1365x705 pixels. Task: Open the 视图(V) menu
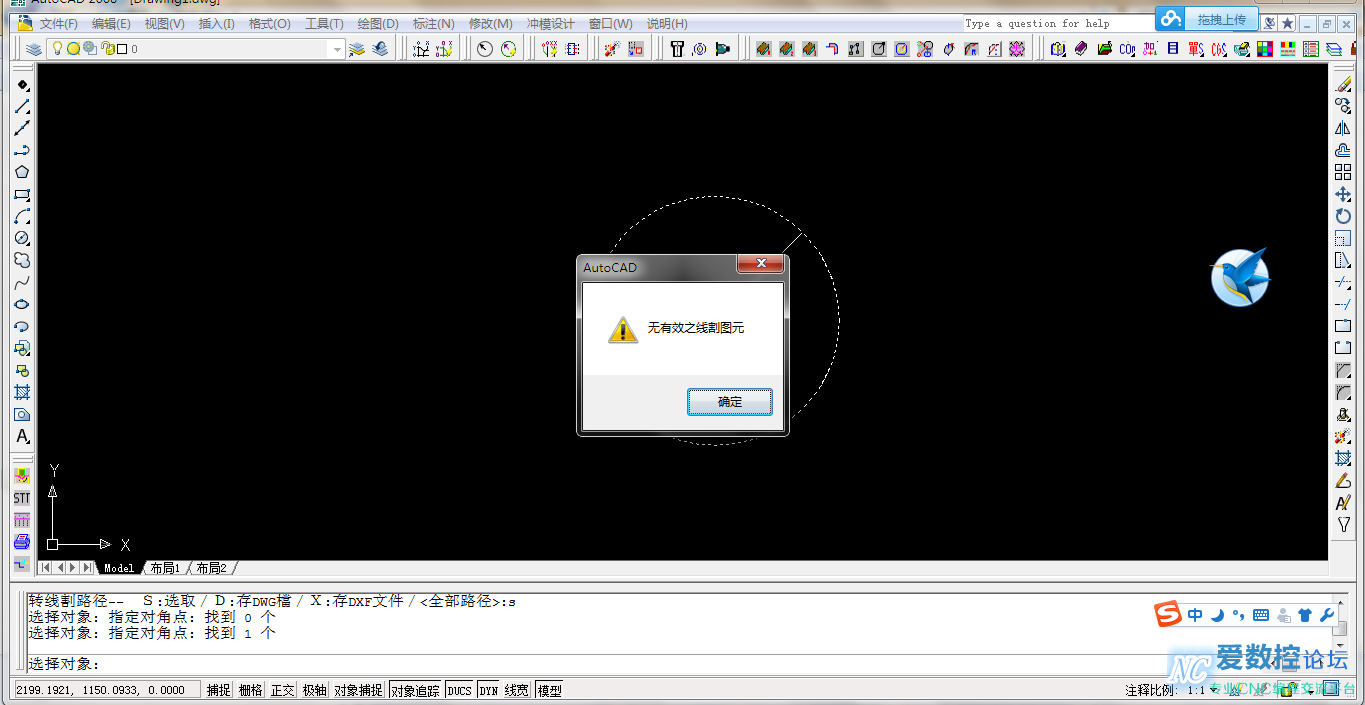164,23
